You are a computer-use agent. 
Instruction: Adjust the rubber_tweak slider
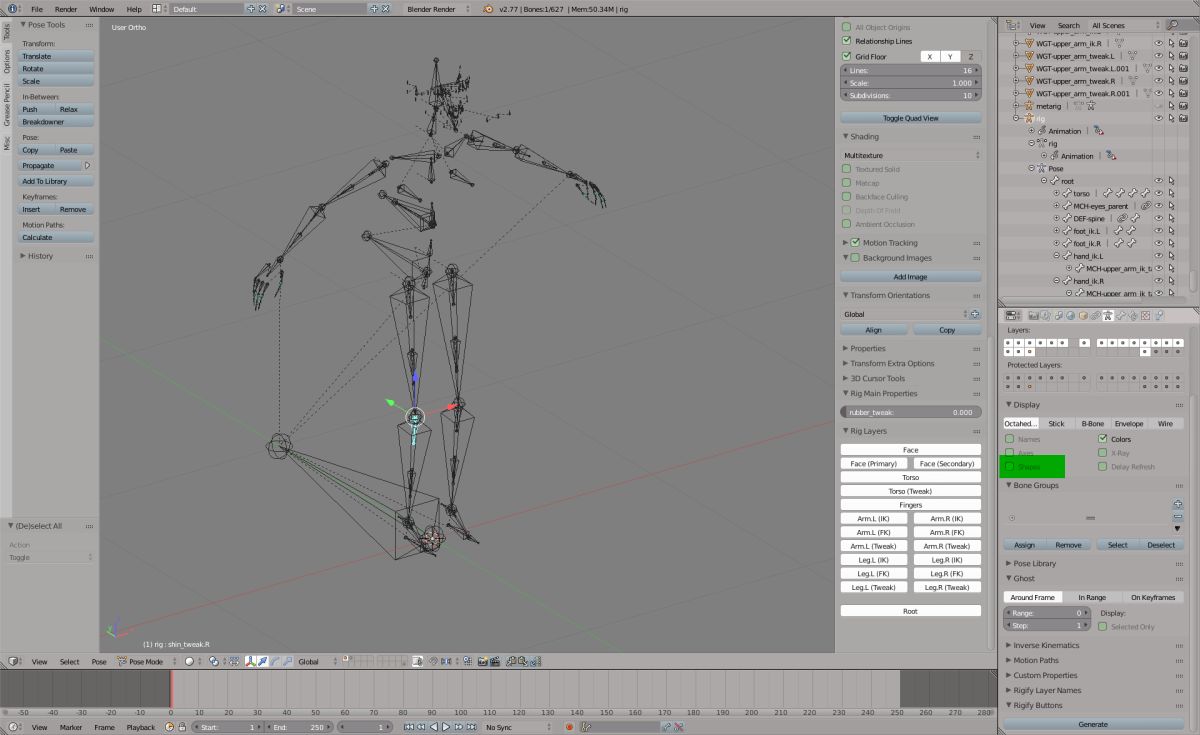tap(910, 412)
